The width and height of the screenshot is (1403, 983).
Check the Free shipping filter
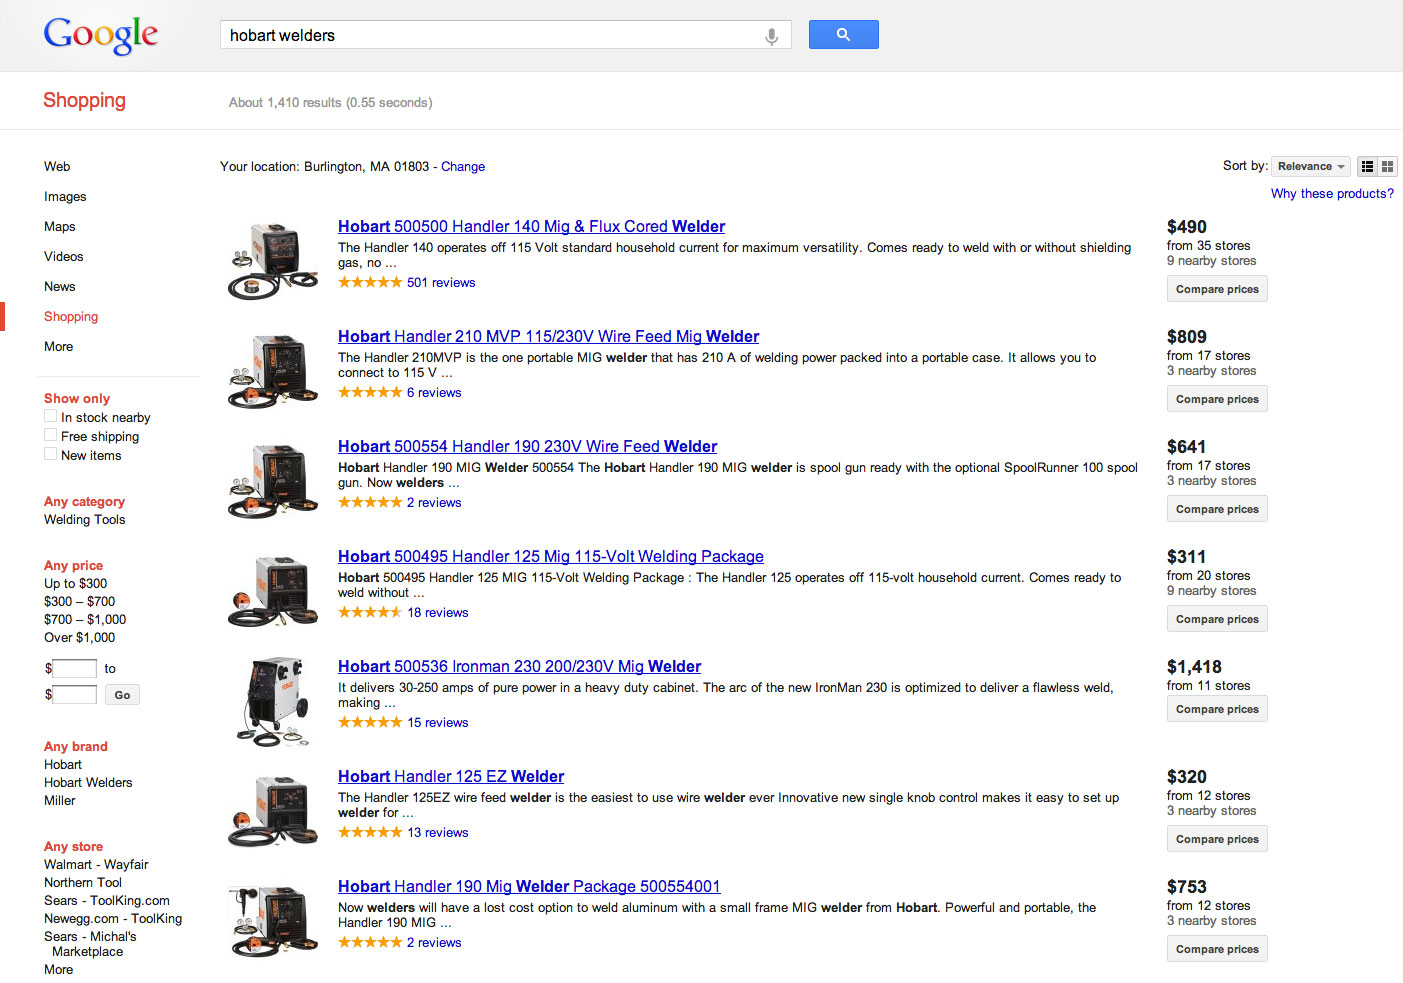[x=50, y=435]
